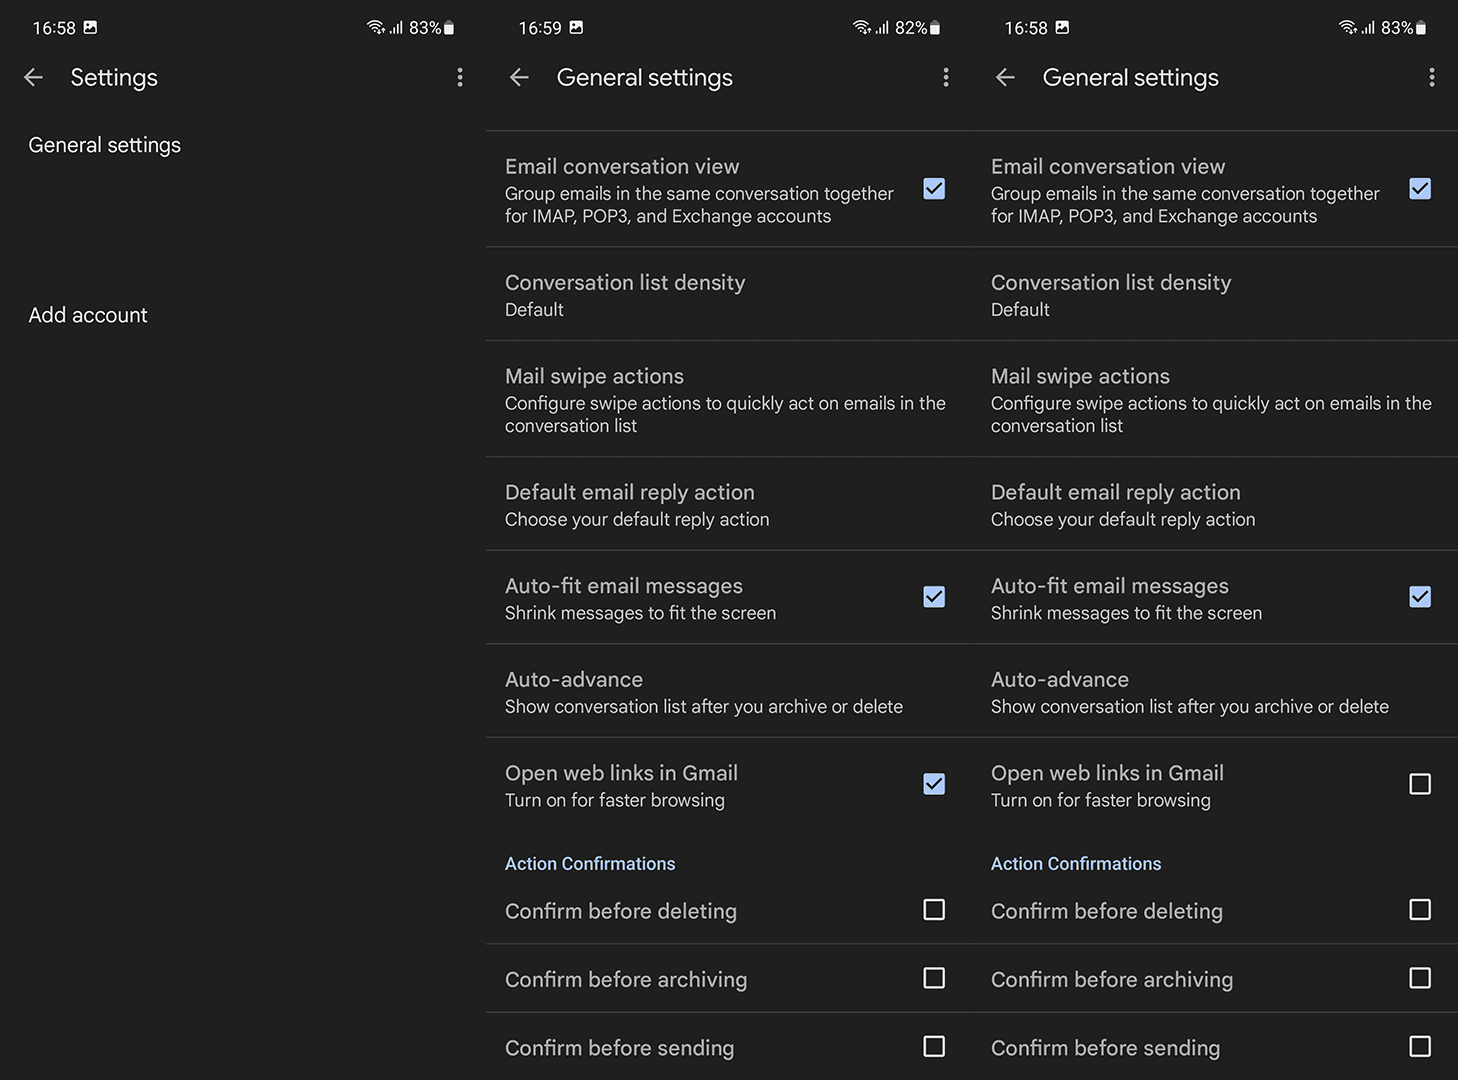1458x1080 pixels.
Task: Open General settings on Settings screen
Action: coord(243,145)
